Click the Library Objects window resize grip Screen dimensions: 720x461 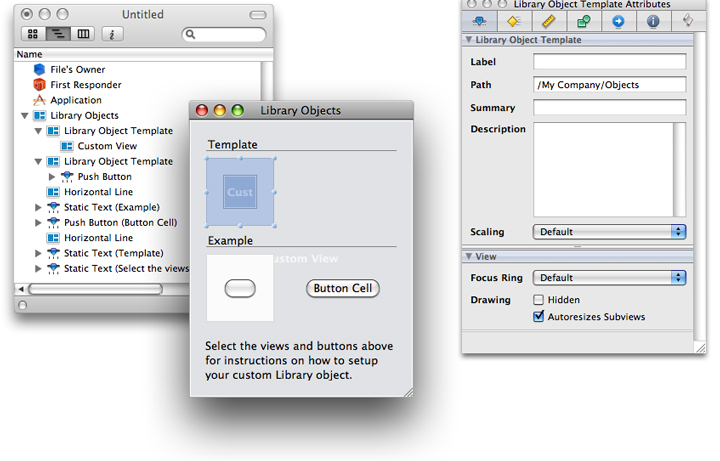(x=408, y=392)
